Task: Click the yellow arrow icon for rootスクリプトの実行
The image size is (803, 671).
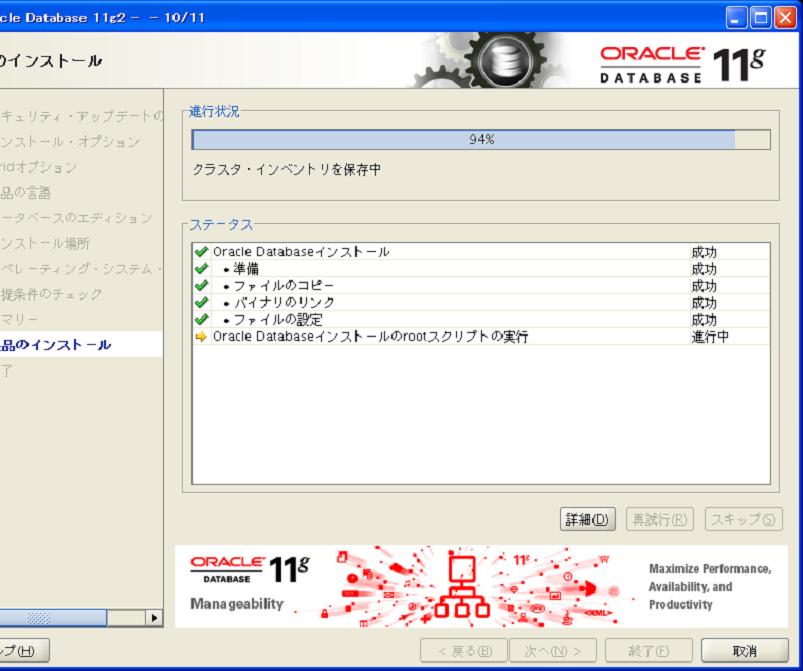Action: click(x=201, y=337)
